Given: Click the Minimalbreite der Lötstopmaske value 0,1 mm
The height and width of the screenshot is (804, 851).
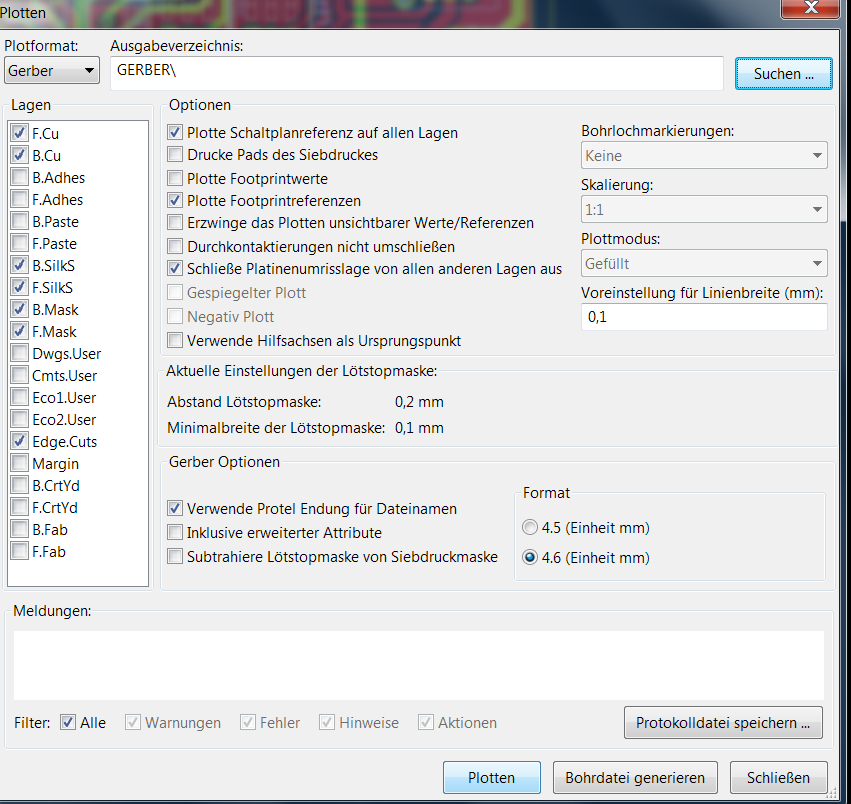Looking at the screenshot, I should 419,428.
